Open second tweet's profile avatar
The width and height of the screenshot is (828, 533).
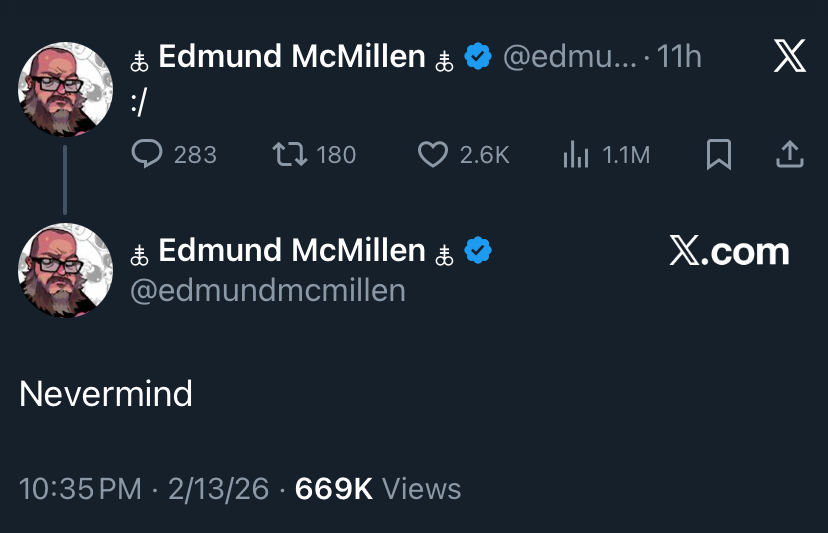[65, 270]
